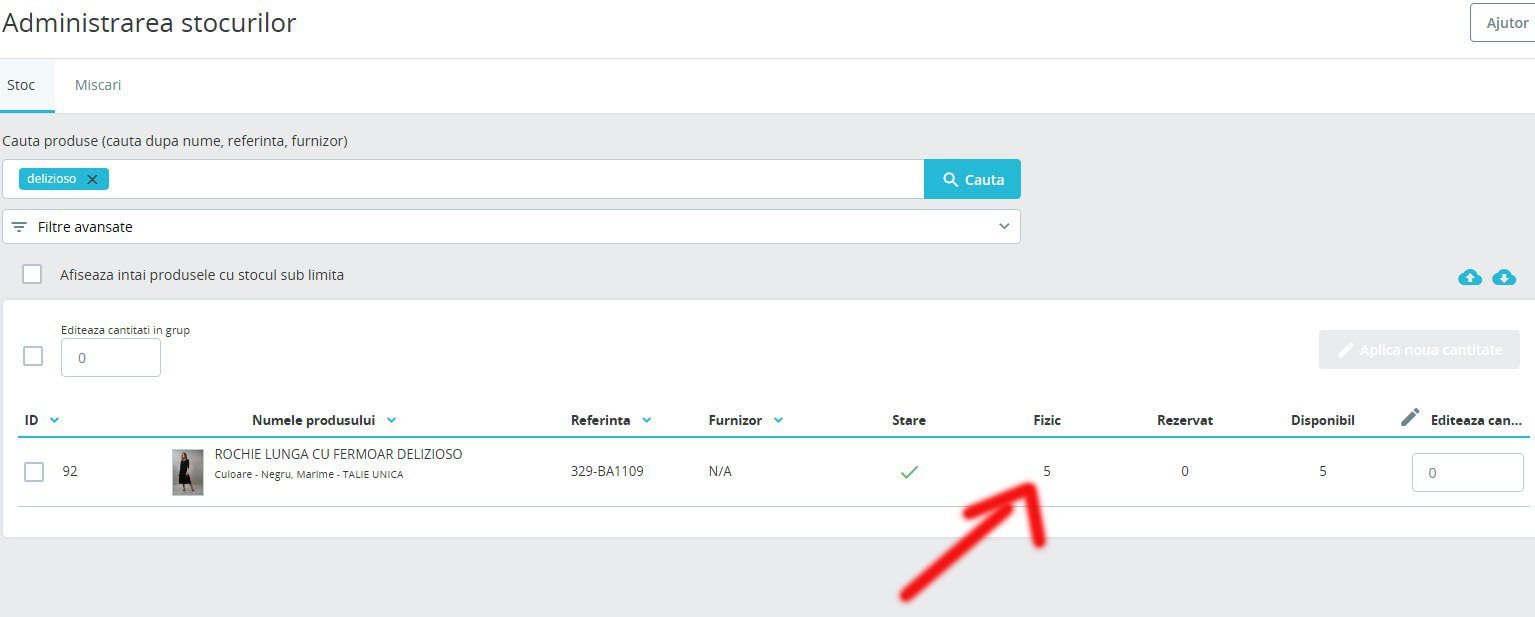Click the cloud upload import icon
The width and height of the screenshot is (1535, 617).
tap(1469, 277)
